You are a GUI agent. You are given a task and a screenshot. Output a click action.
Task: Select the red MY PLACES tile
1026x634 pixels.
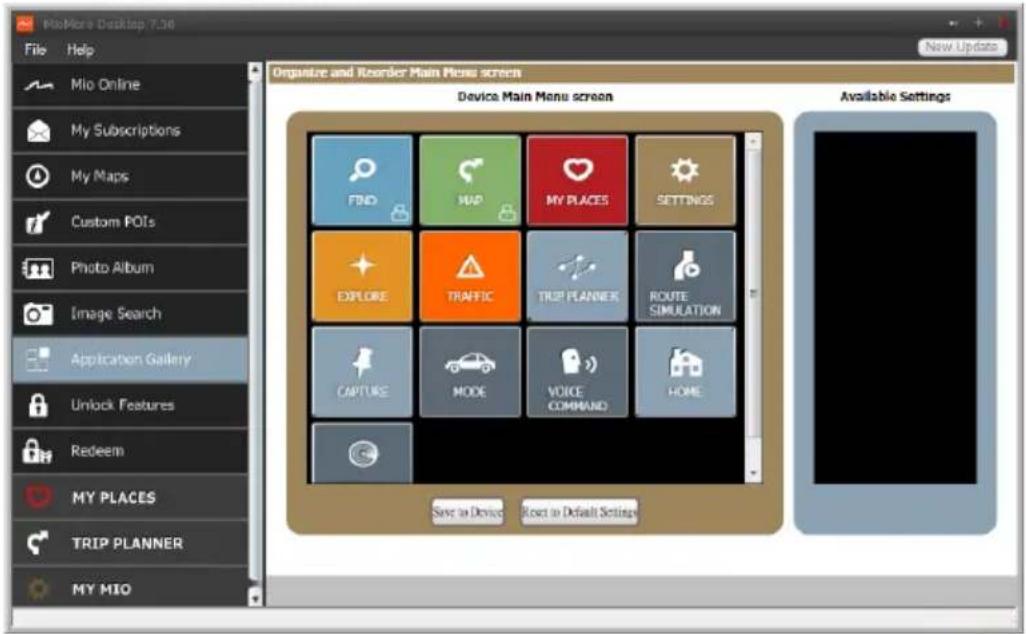pyautogui.click(x=577, y=180)
